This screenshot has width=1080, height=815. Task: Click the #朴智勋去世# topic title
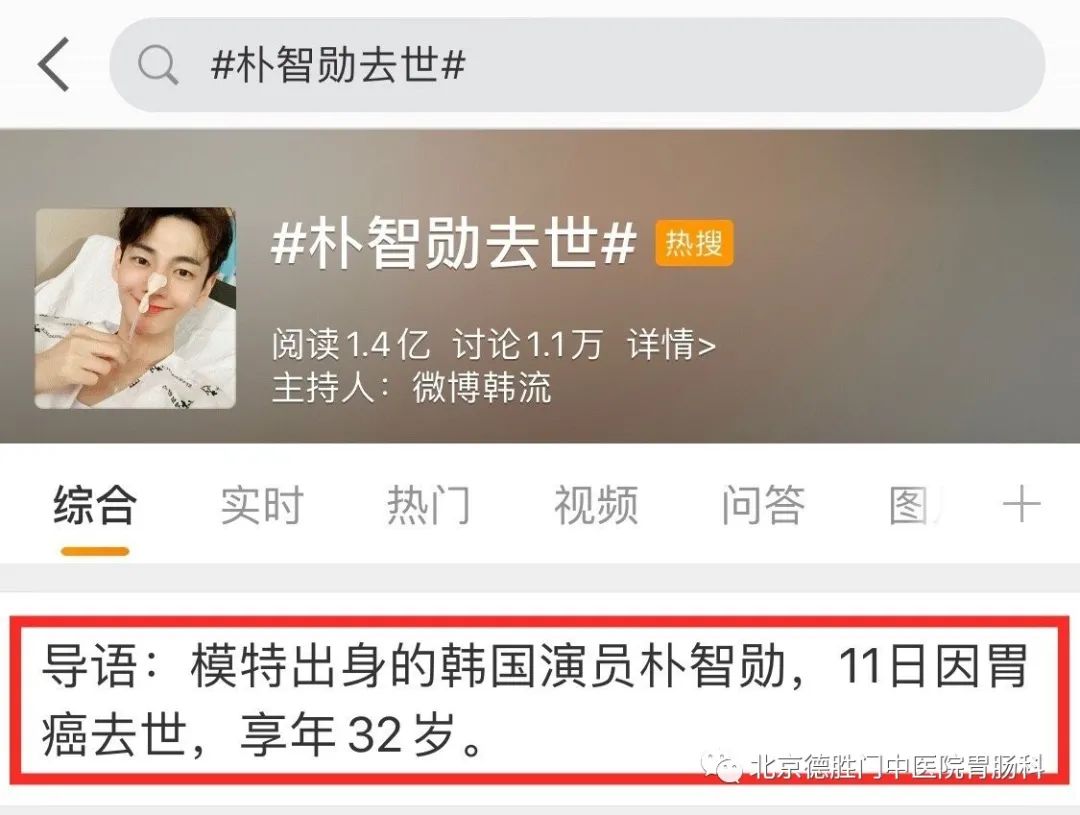[454, 242]
